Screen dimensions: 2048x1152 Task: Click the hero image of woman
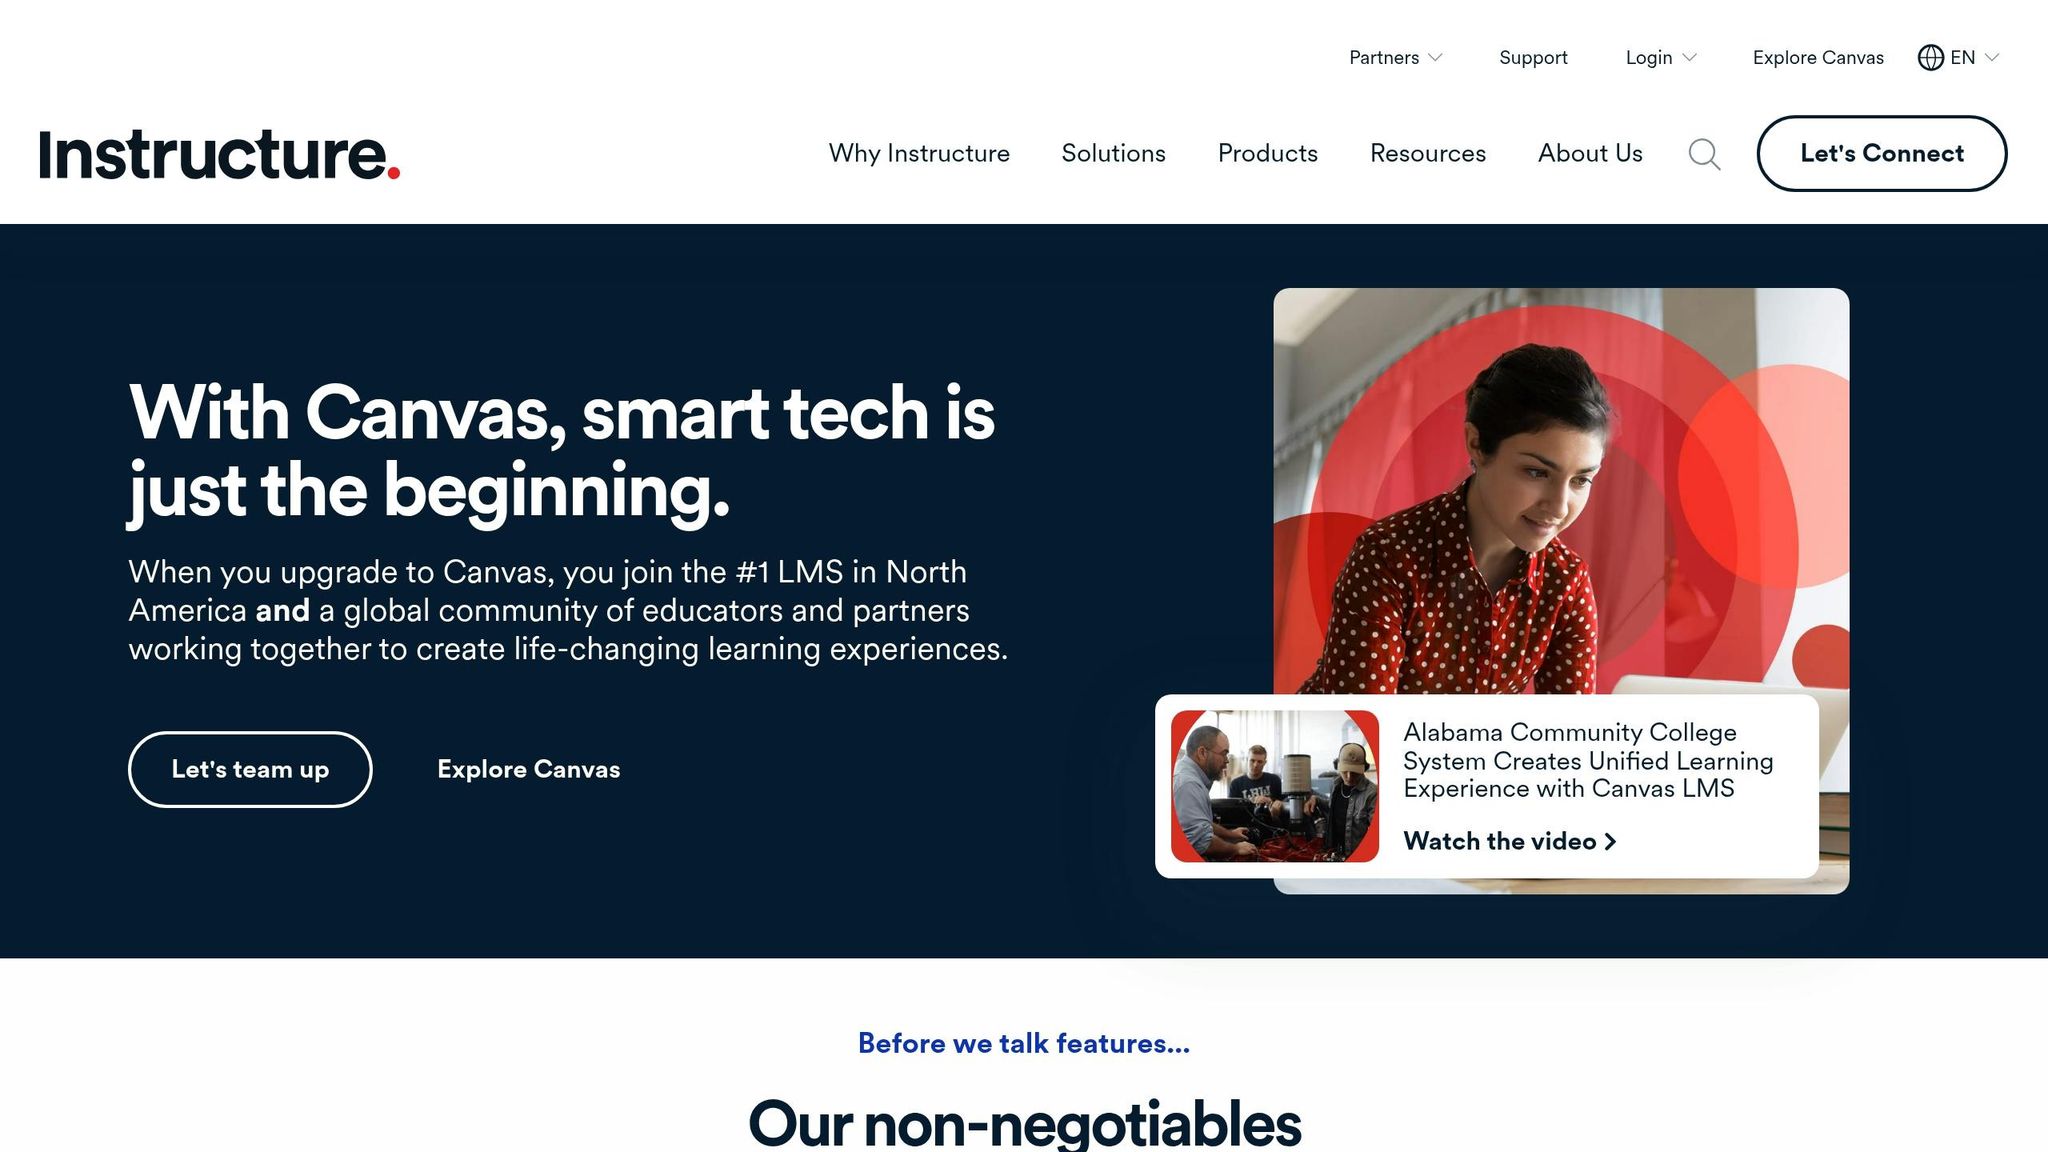(1561, 490)
